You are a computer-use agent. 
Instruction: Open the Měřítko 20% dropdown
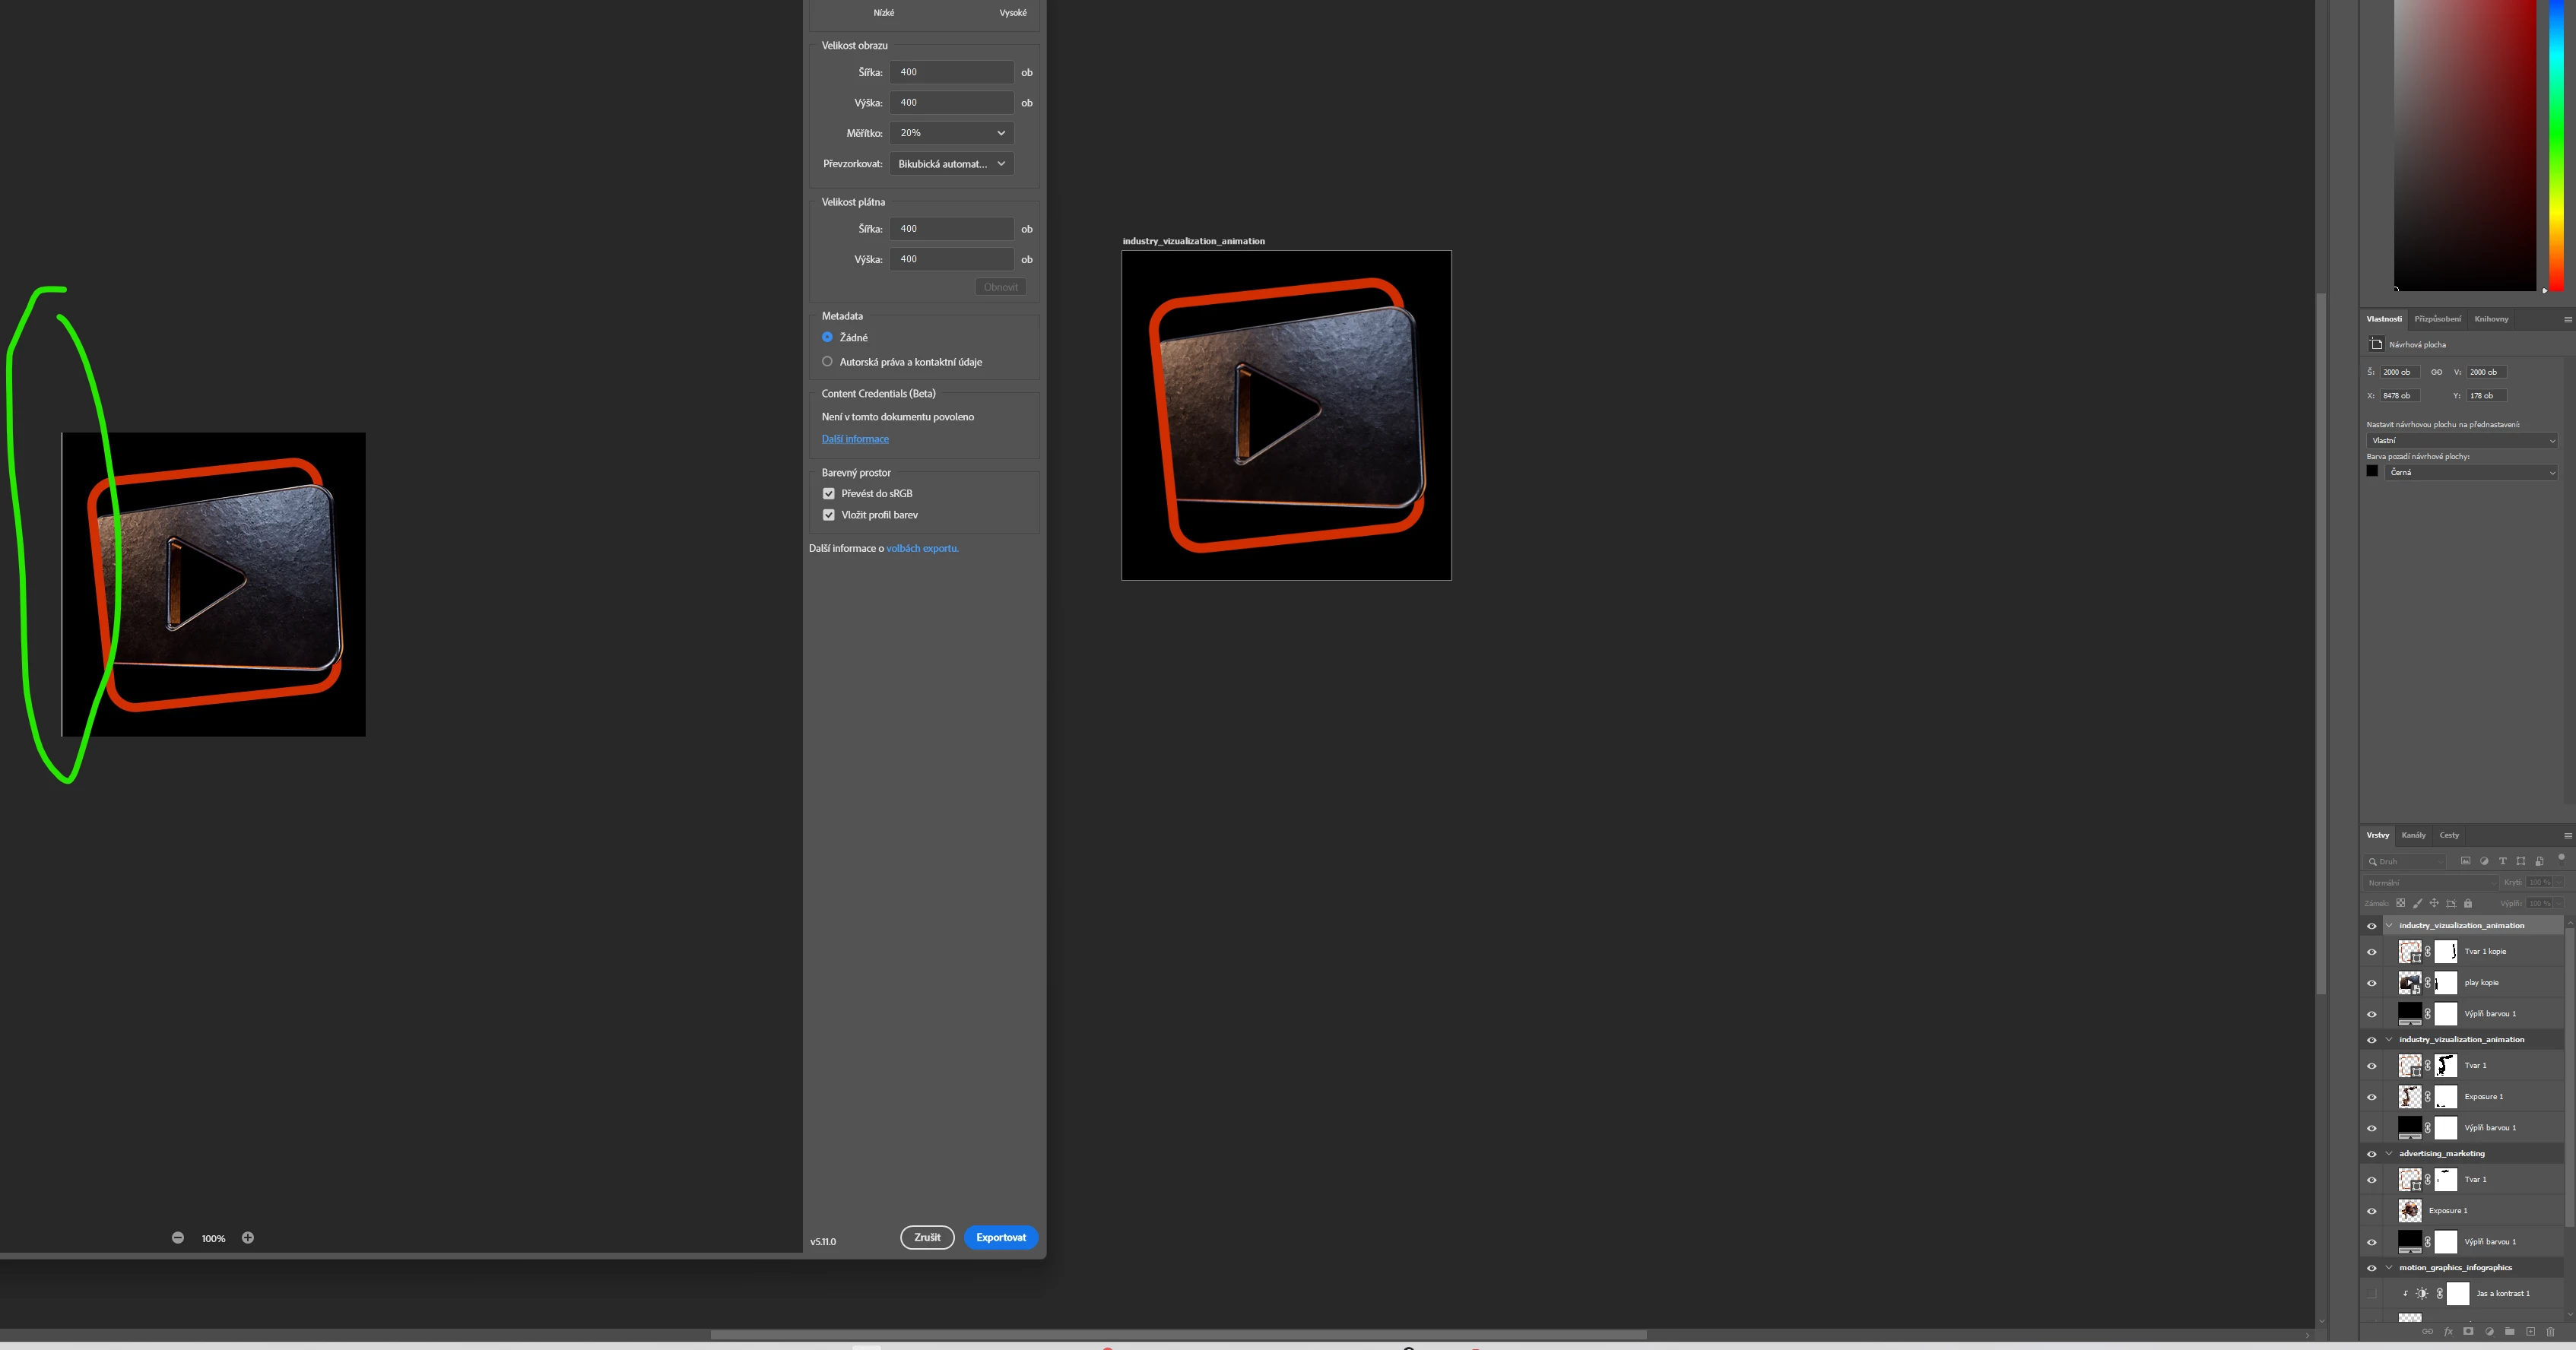tap(951, 133)
